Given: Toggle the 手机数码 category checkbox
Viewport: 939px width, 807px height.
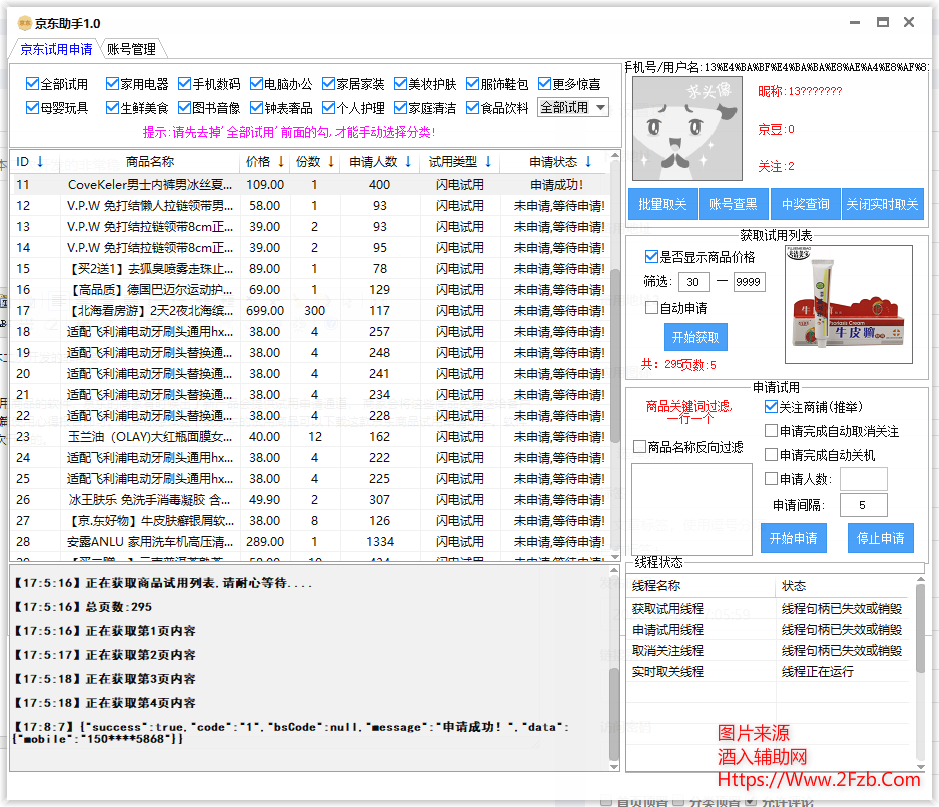Looking at the screenshot, I should (x=184, y=84).
